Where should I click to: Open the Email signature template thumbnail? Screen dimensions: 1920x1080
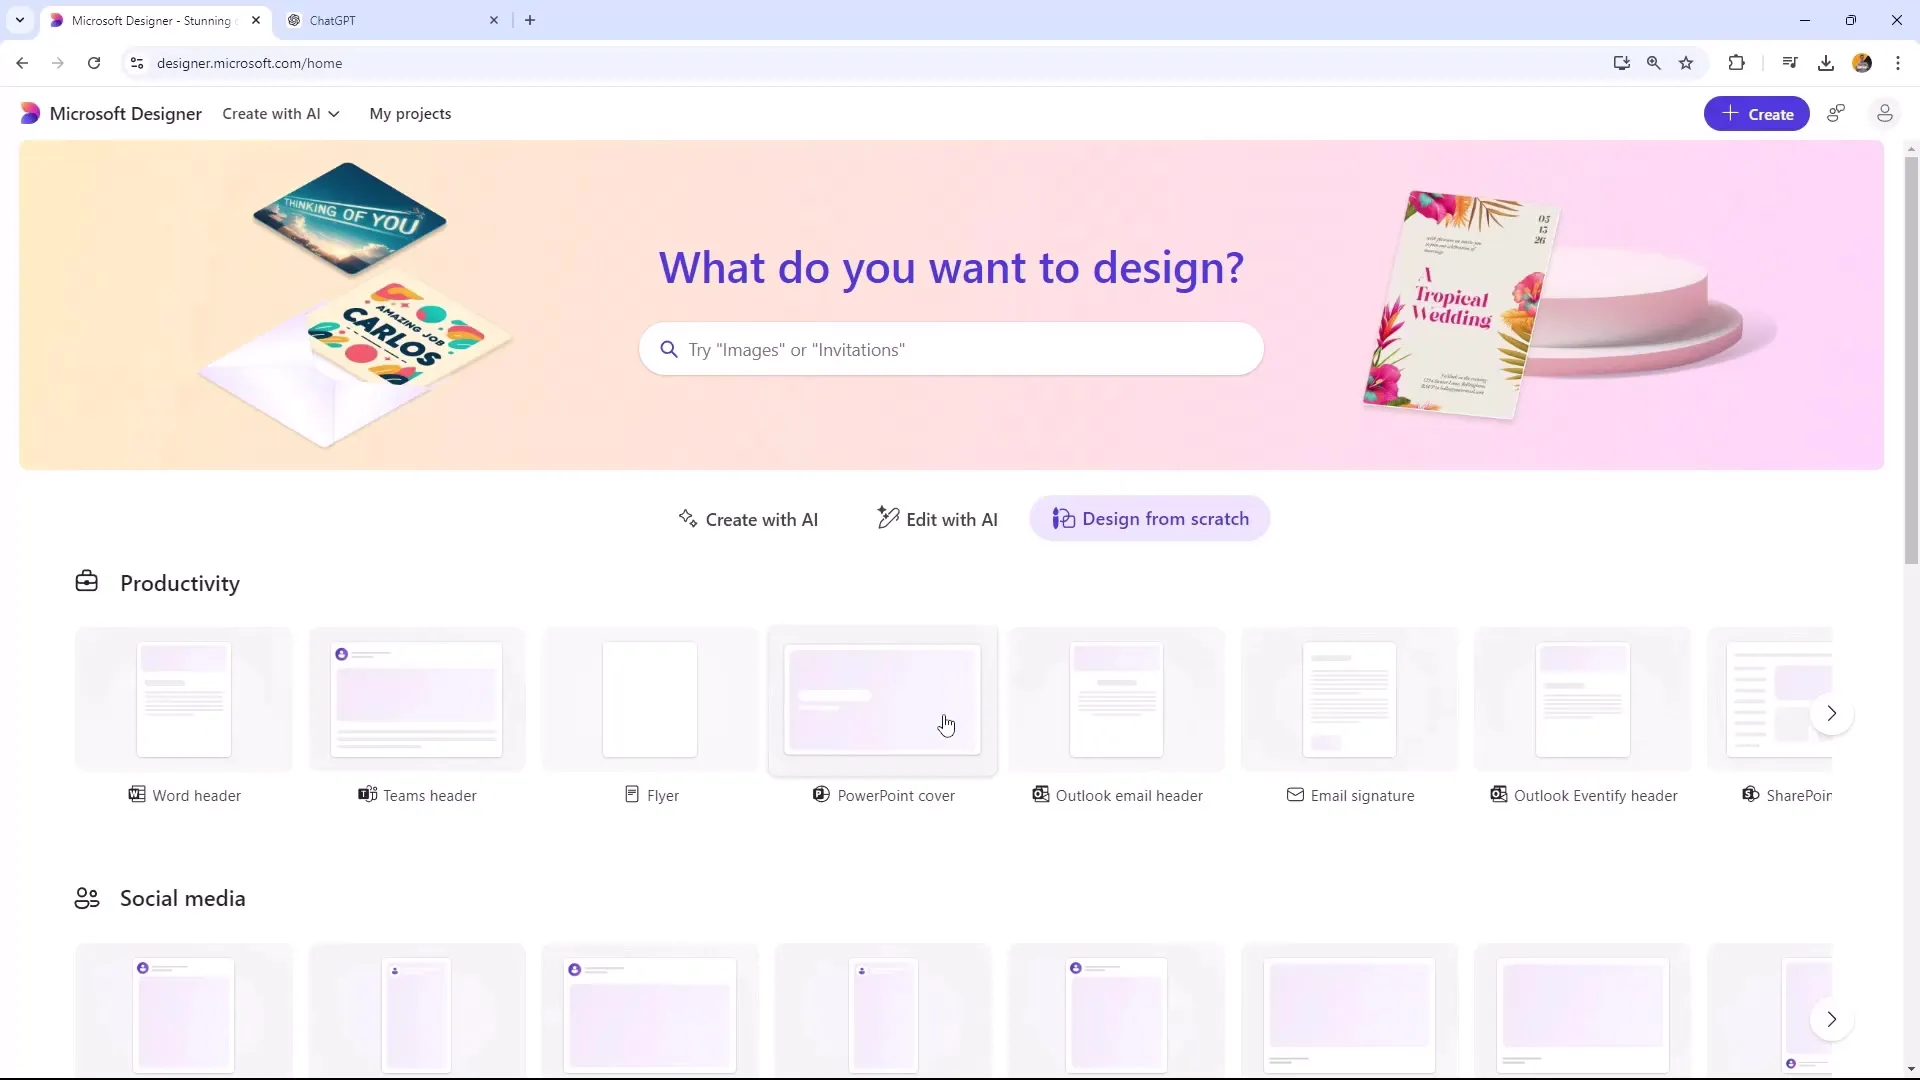1349,699
